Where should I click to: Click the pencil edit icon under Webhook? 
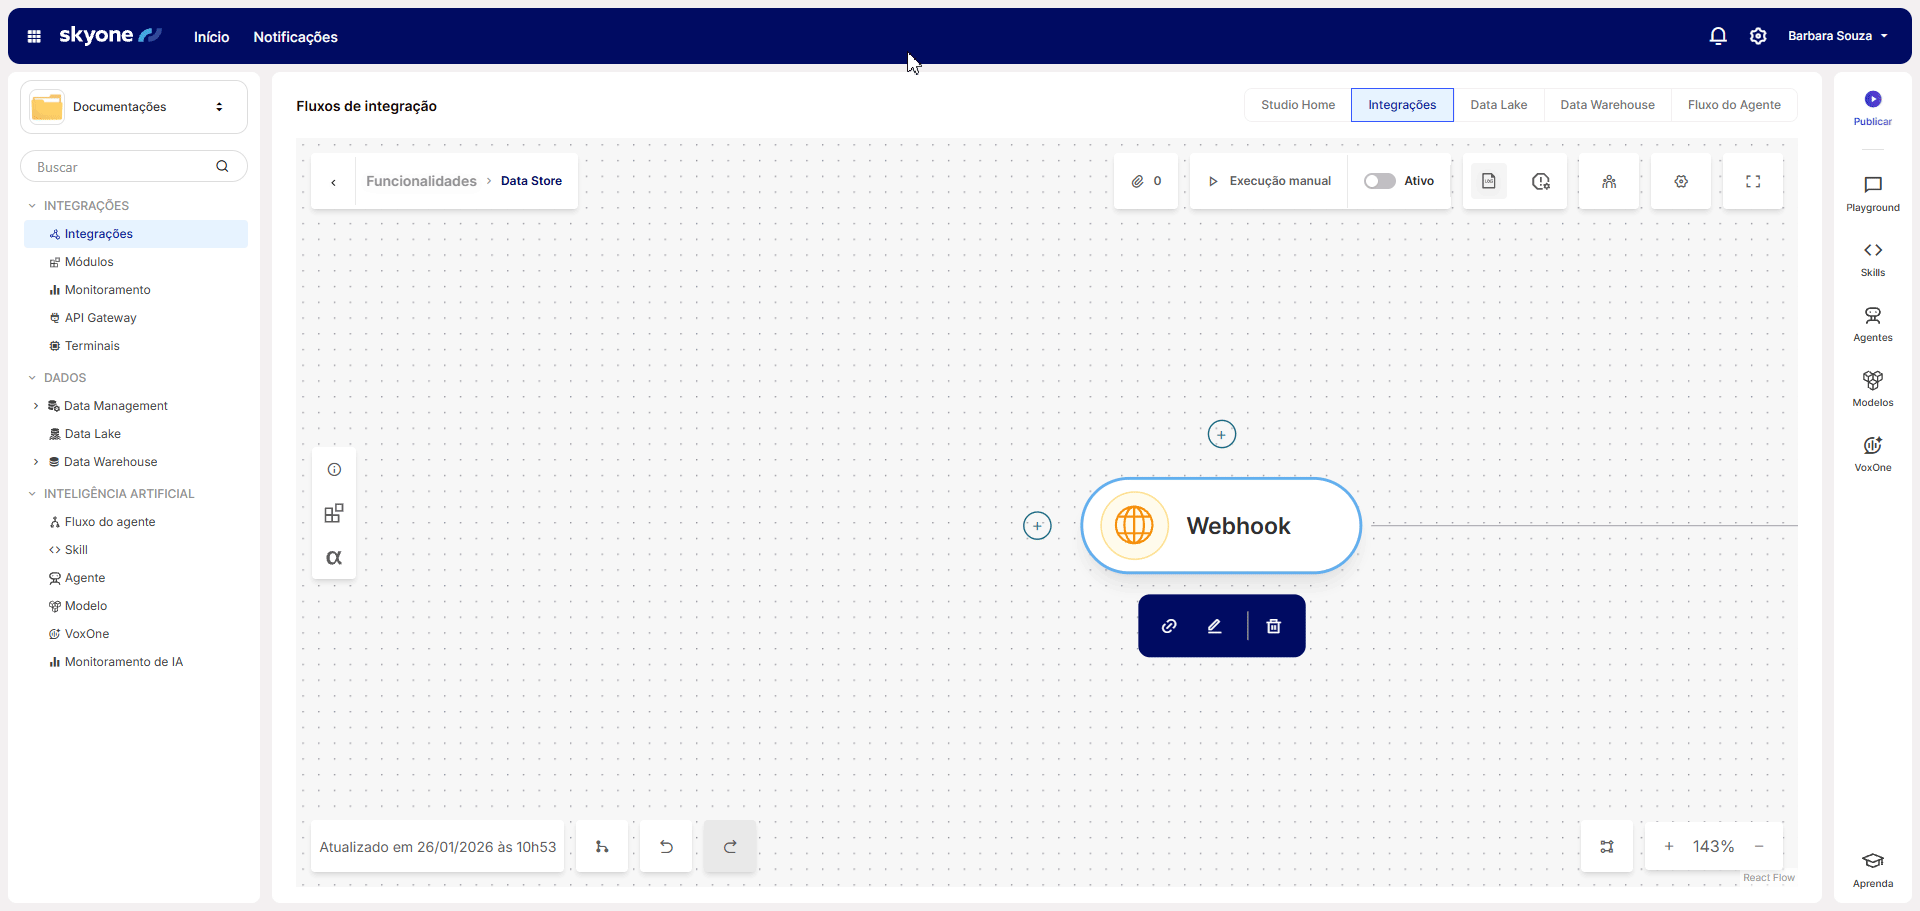pyautogui.click(x=1214, y=626)
